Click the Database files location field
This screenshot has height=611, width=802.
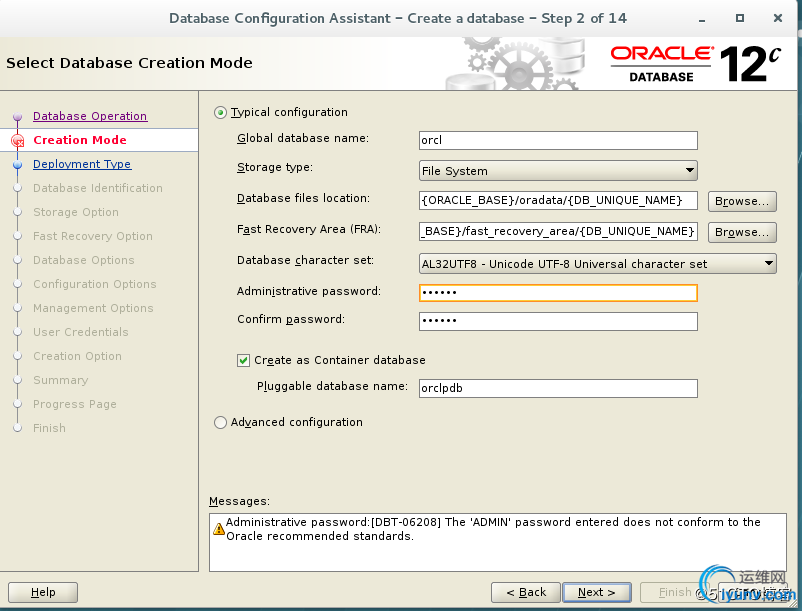558,200
